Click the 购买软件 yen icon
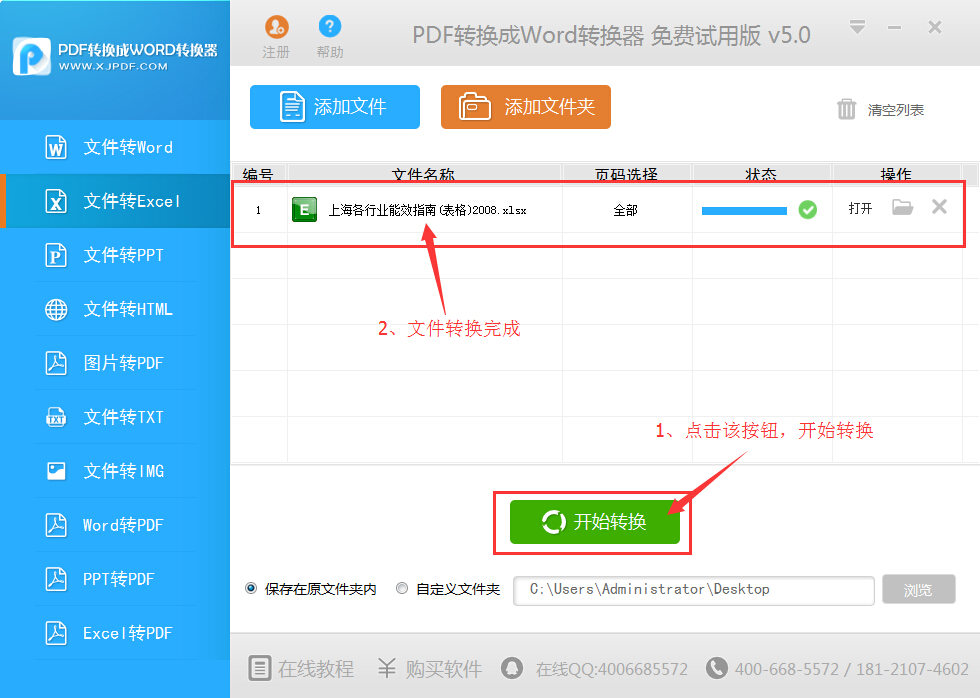Screen dimensions: 980x698 coord(387,668)
